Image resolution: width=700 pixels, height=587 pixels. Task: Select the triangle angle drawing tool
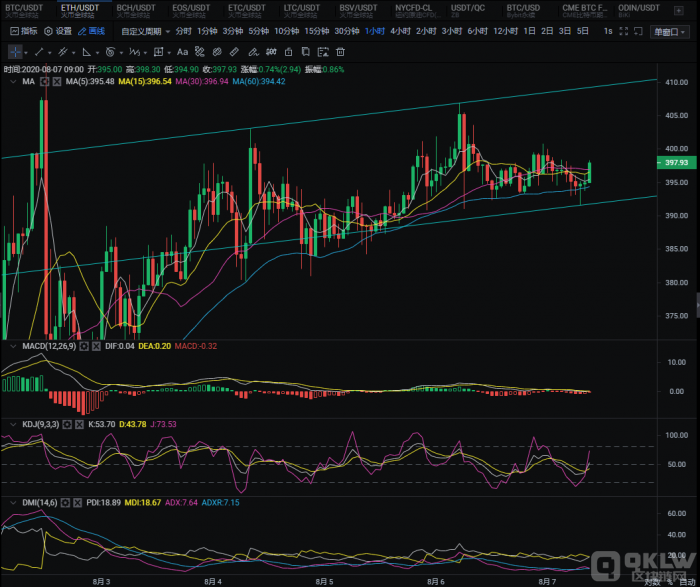pos(87,52)
